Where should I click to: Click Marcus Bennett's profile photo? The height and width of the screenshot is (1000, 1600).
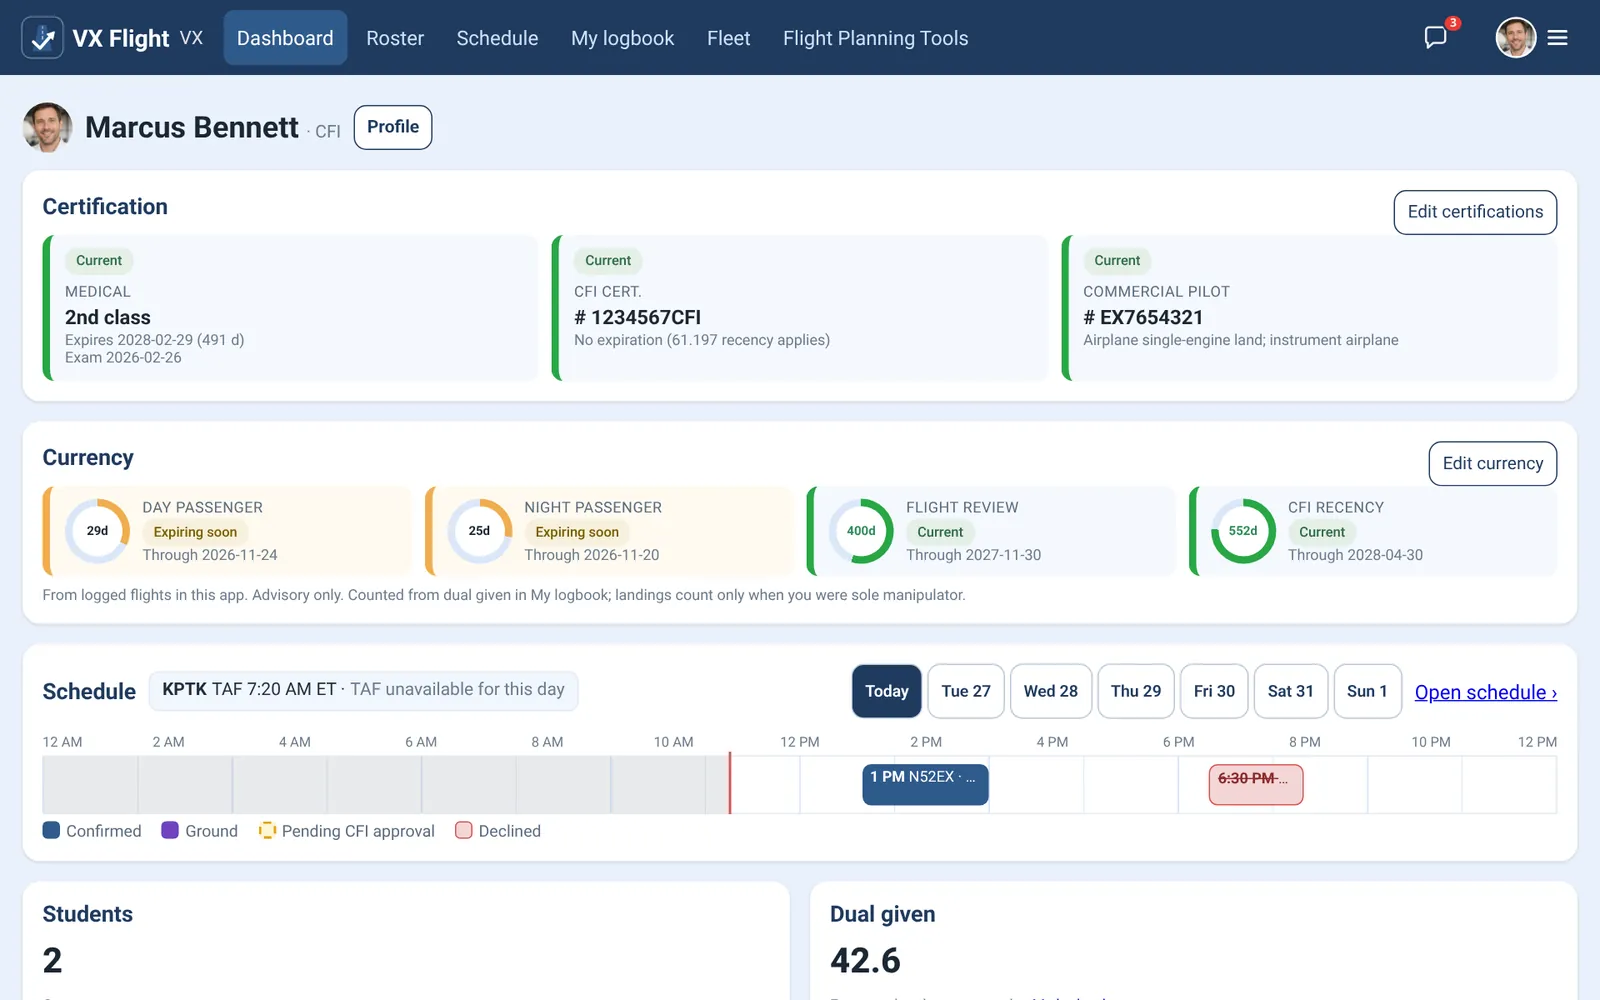coord(48,127)
